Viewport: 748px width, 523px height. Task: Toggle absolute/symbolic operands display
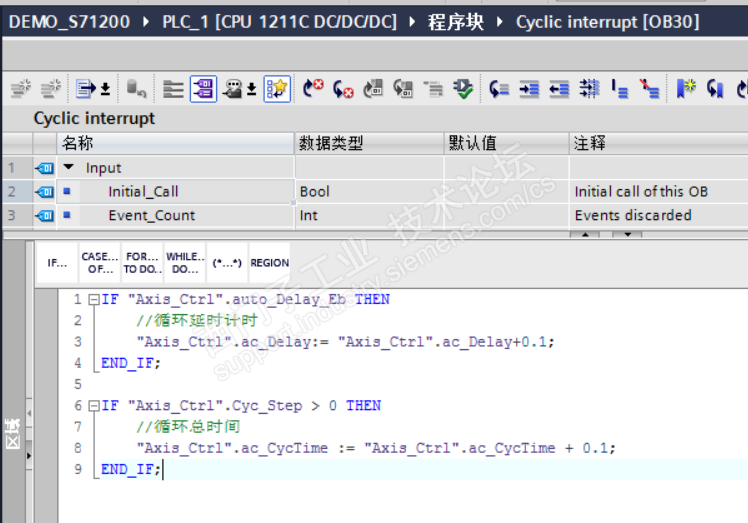tap(203, 89)
